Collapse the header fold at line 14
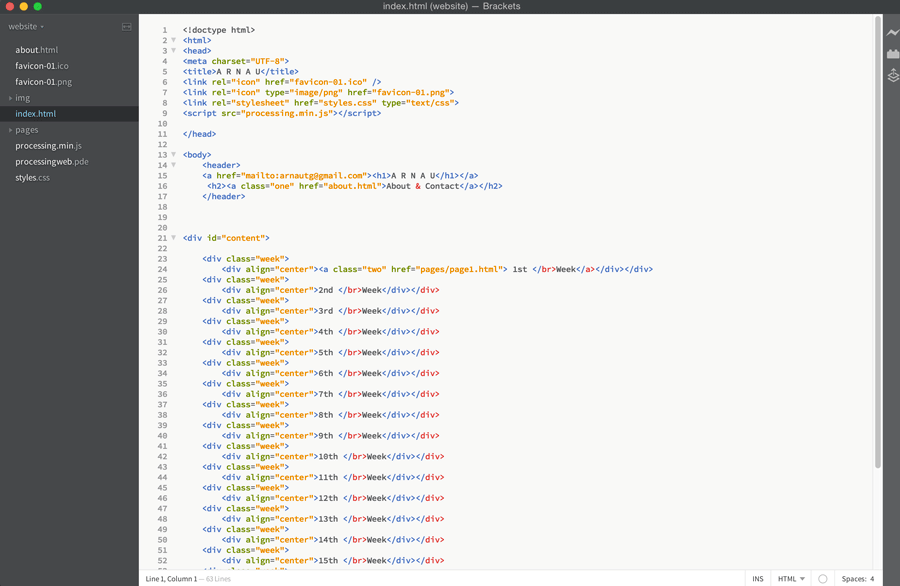Viewport: 900px width, 586px height. (x=173, y=165)
